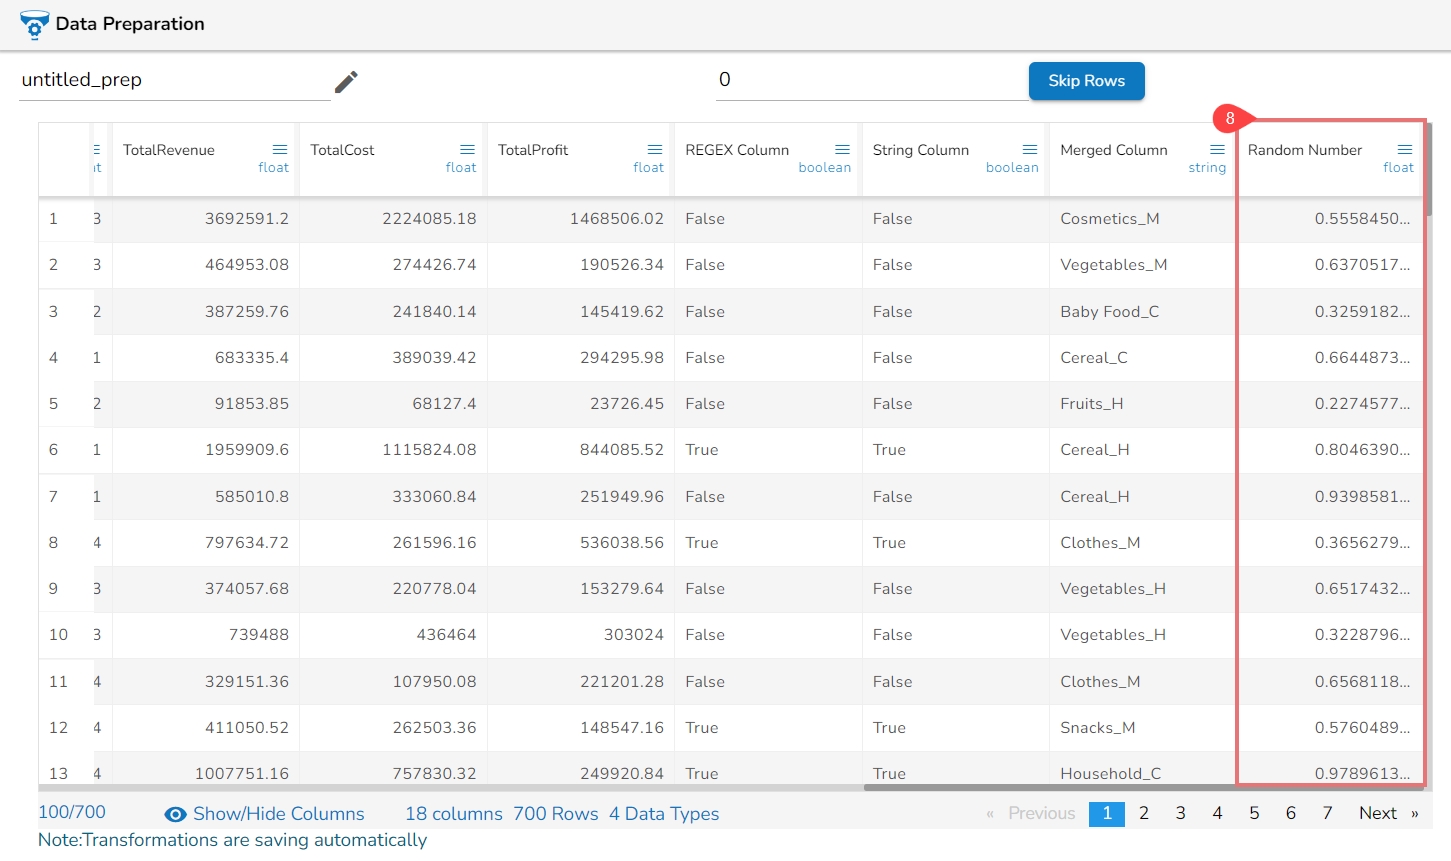
Task: Select page 4 in pagination
Action: tap(1217, 814)
